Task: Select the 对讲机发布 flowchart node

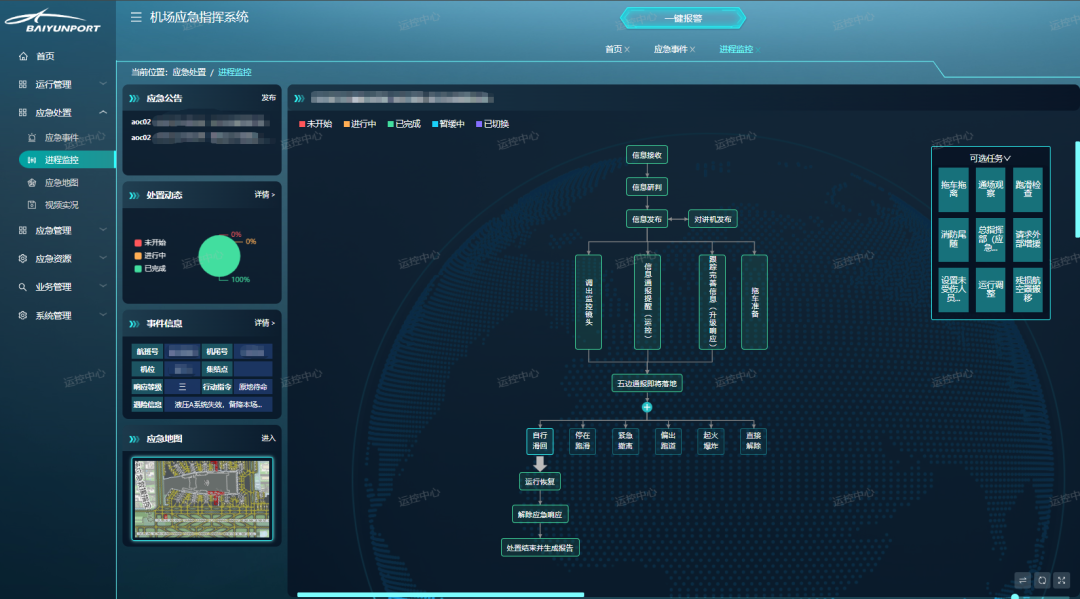Action: [713, 219]
